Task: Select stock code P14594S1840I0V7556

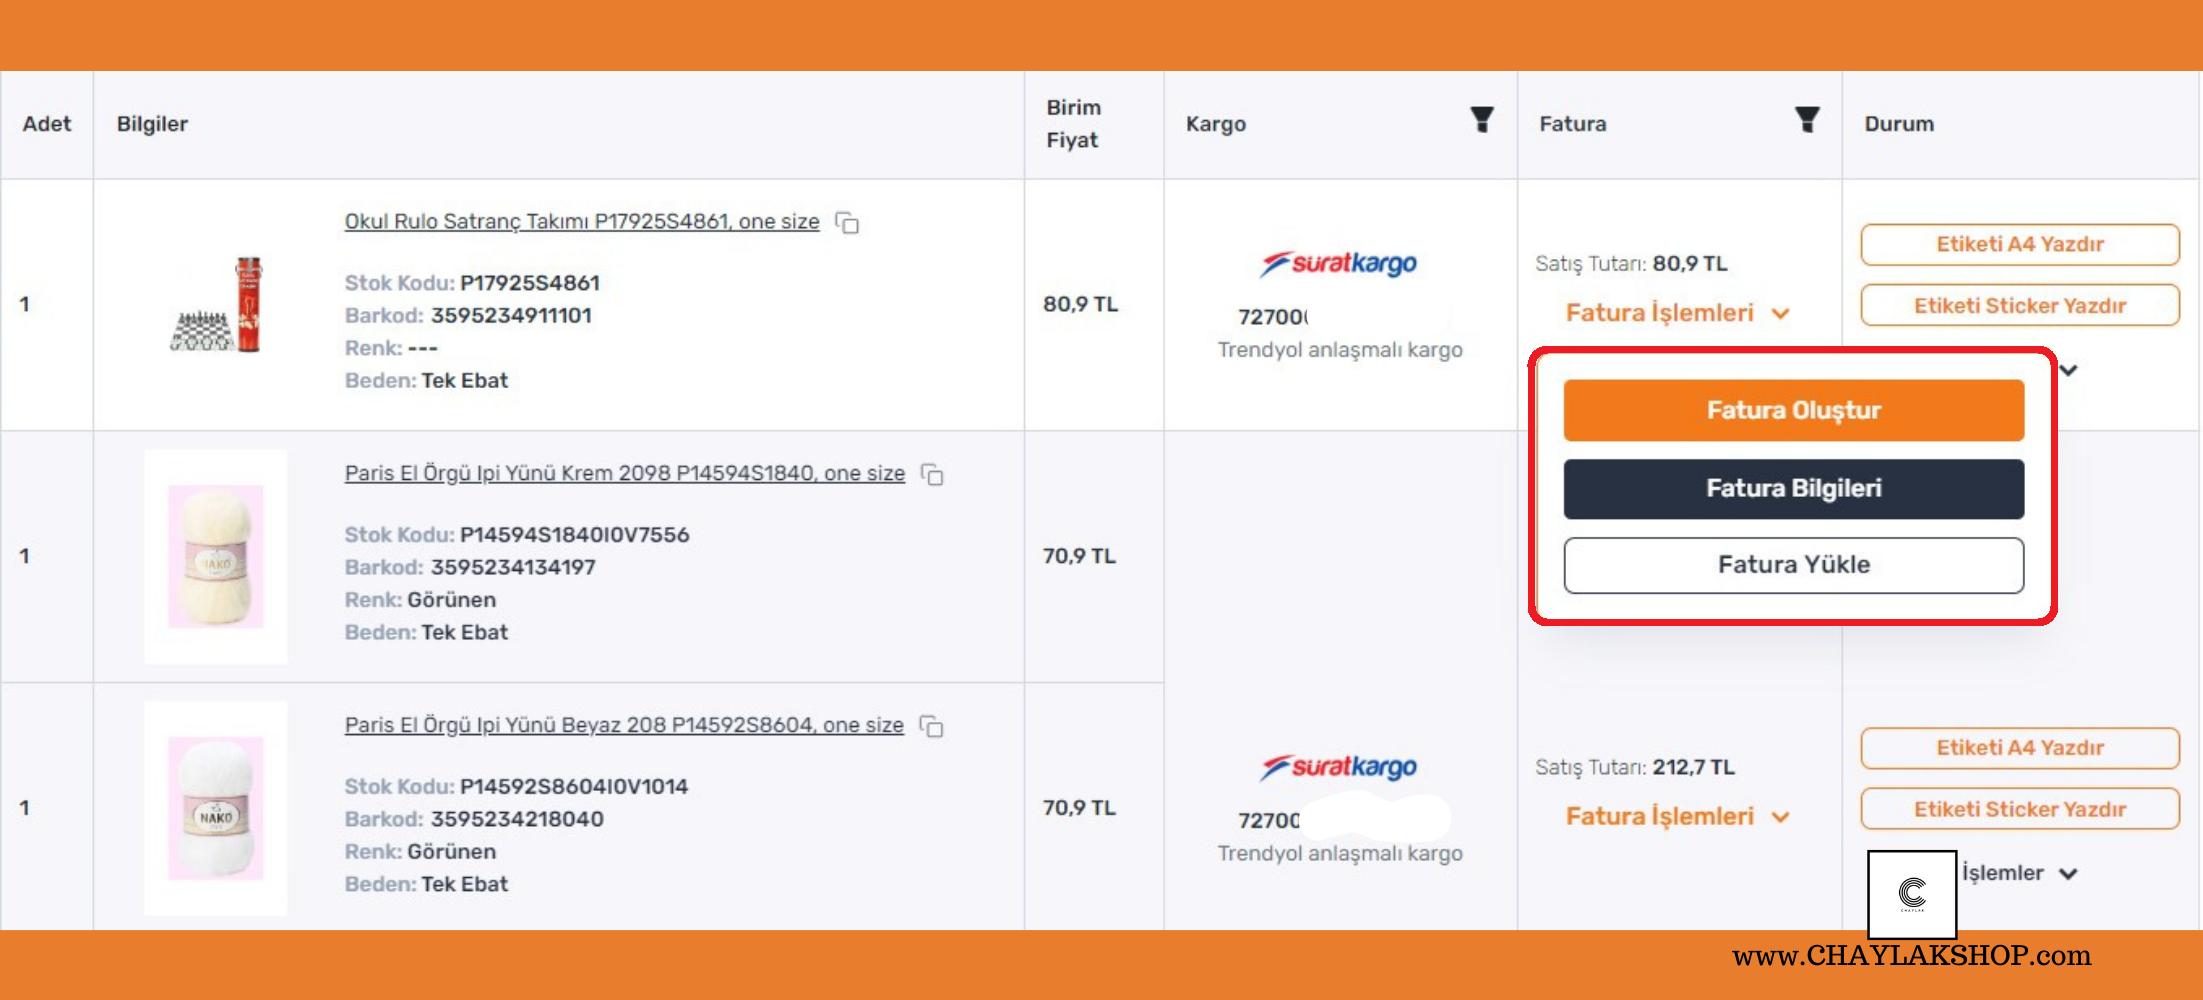Action: 575,536
